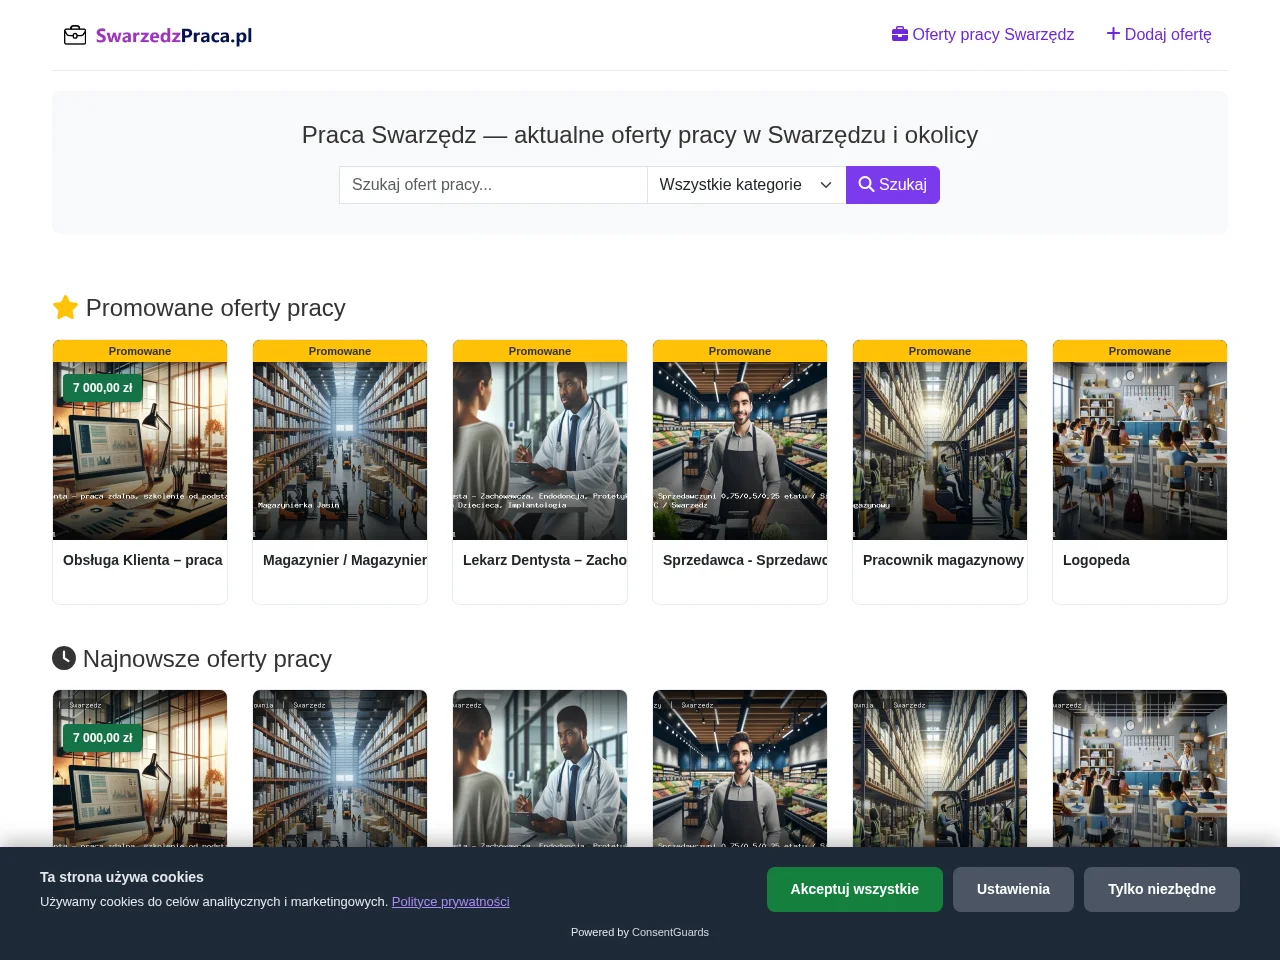Open promoted Pracownik magazynowy thumbnail
Screen dimensions: 1280x960
(x=940, y=451)
